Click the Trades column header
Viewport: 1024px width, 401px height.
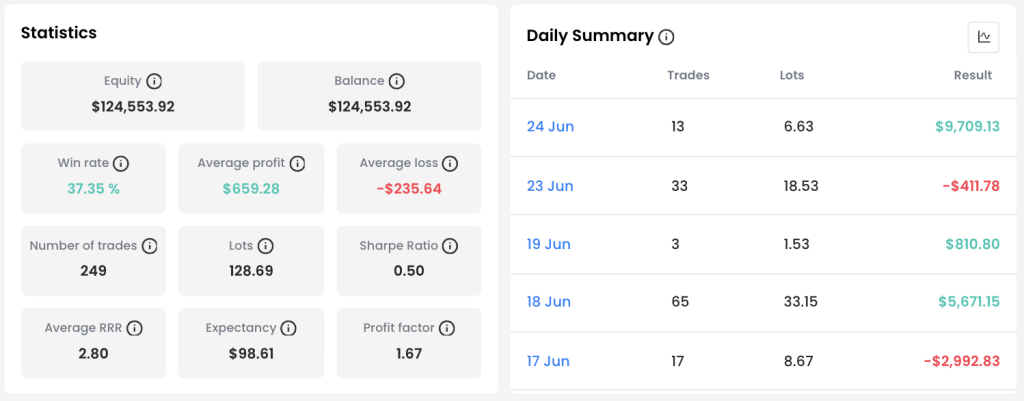688,75
